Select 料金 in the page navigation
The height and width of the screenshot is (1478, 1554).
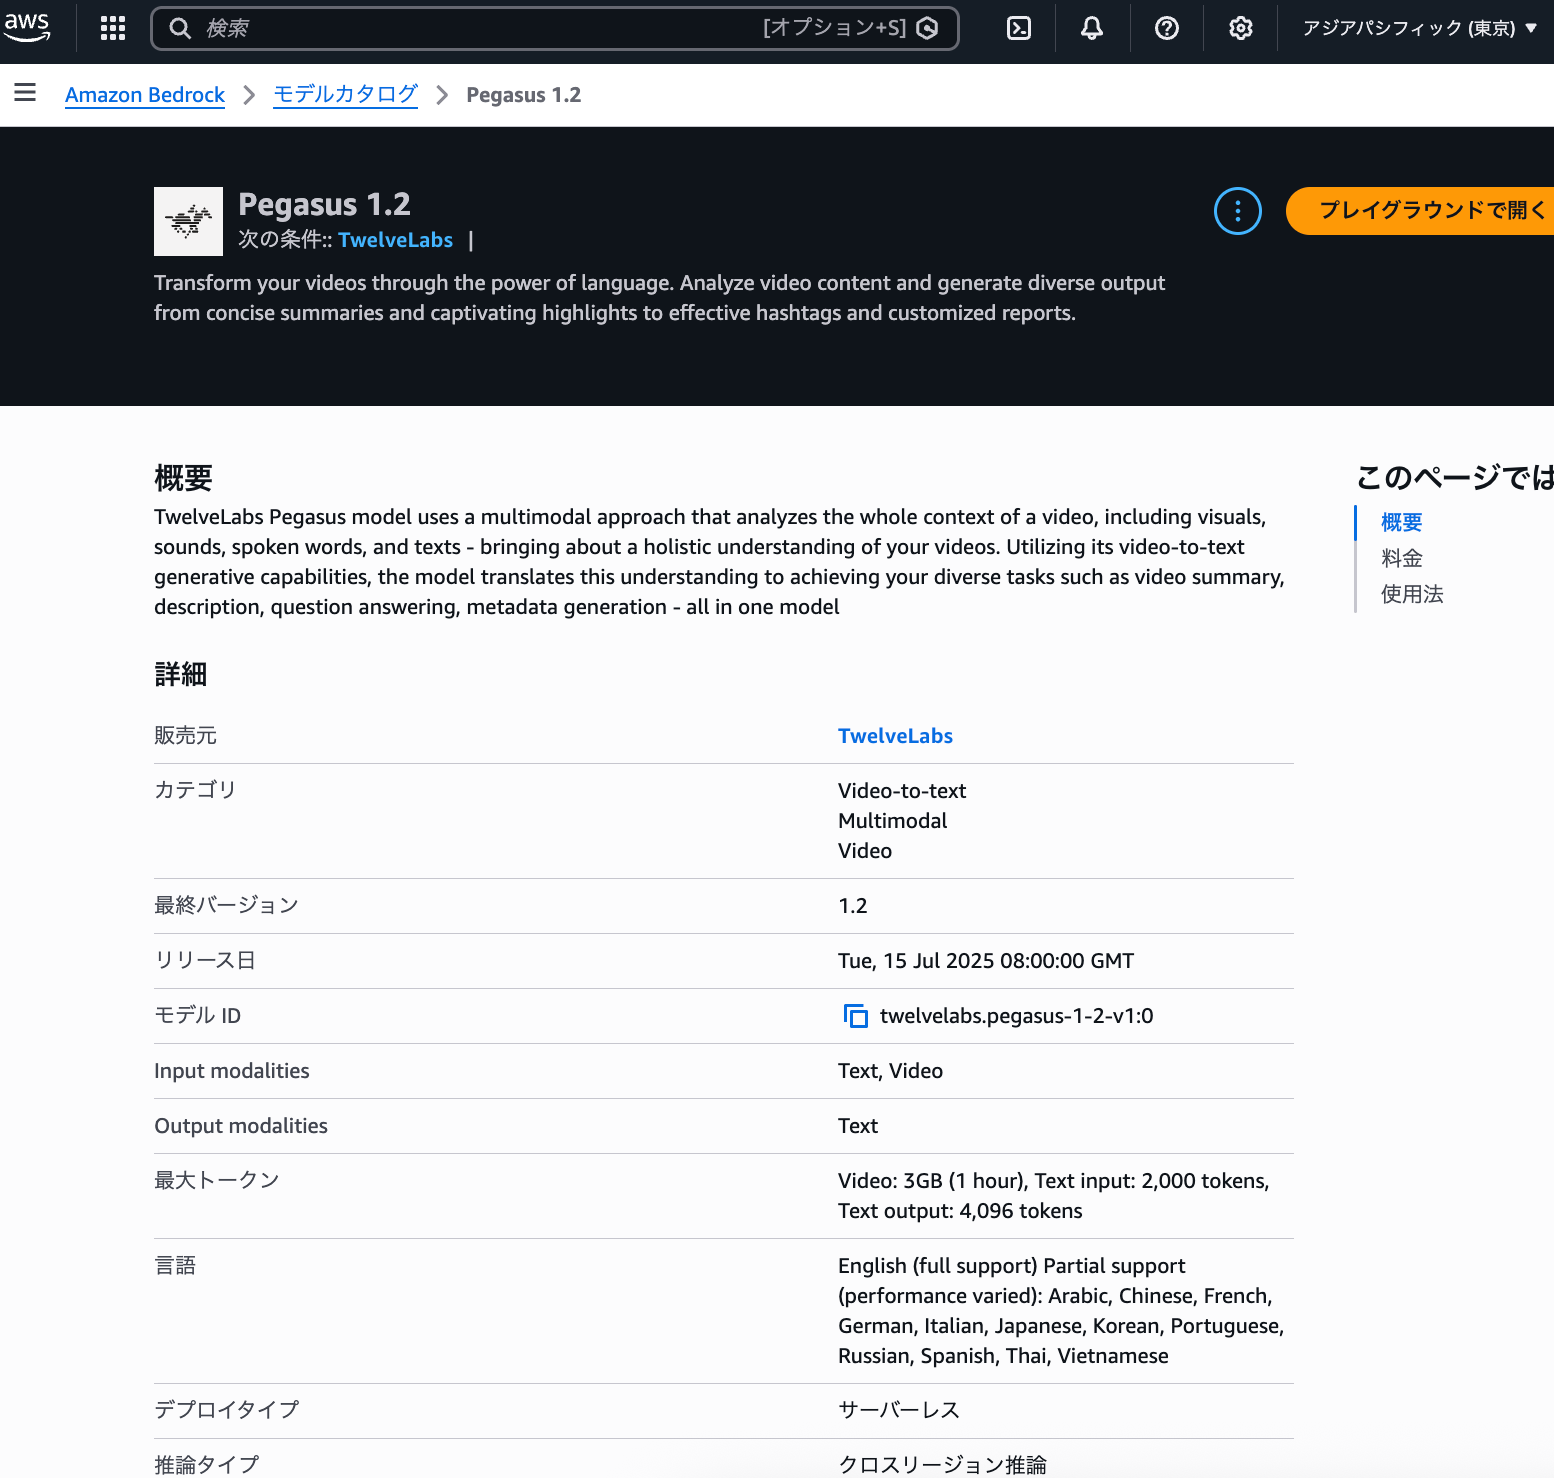coord(1401,558)
